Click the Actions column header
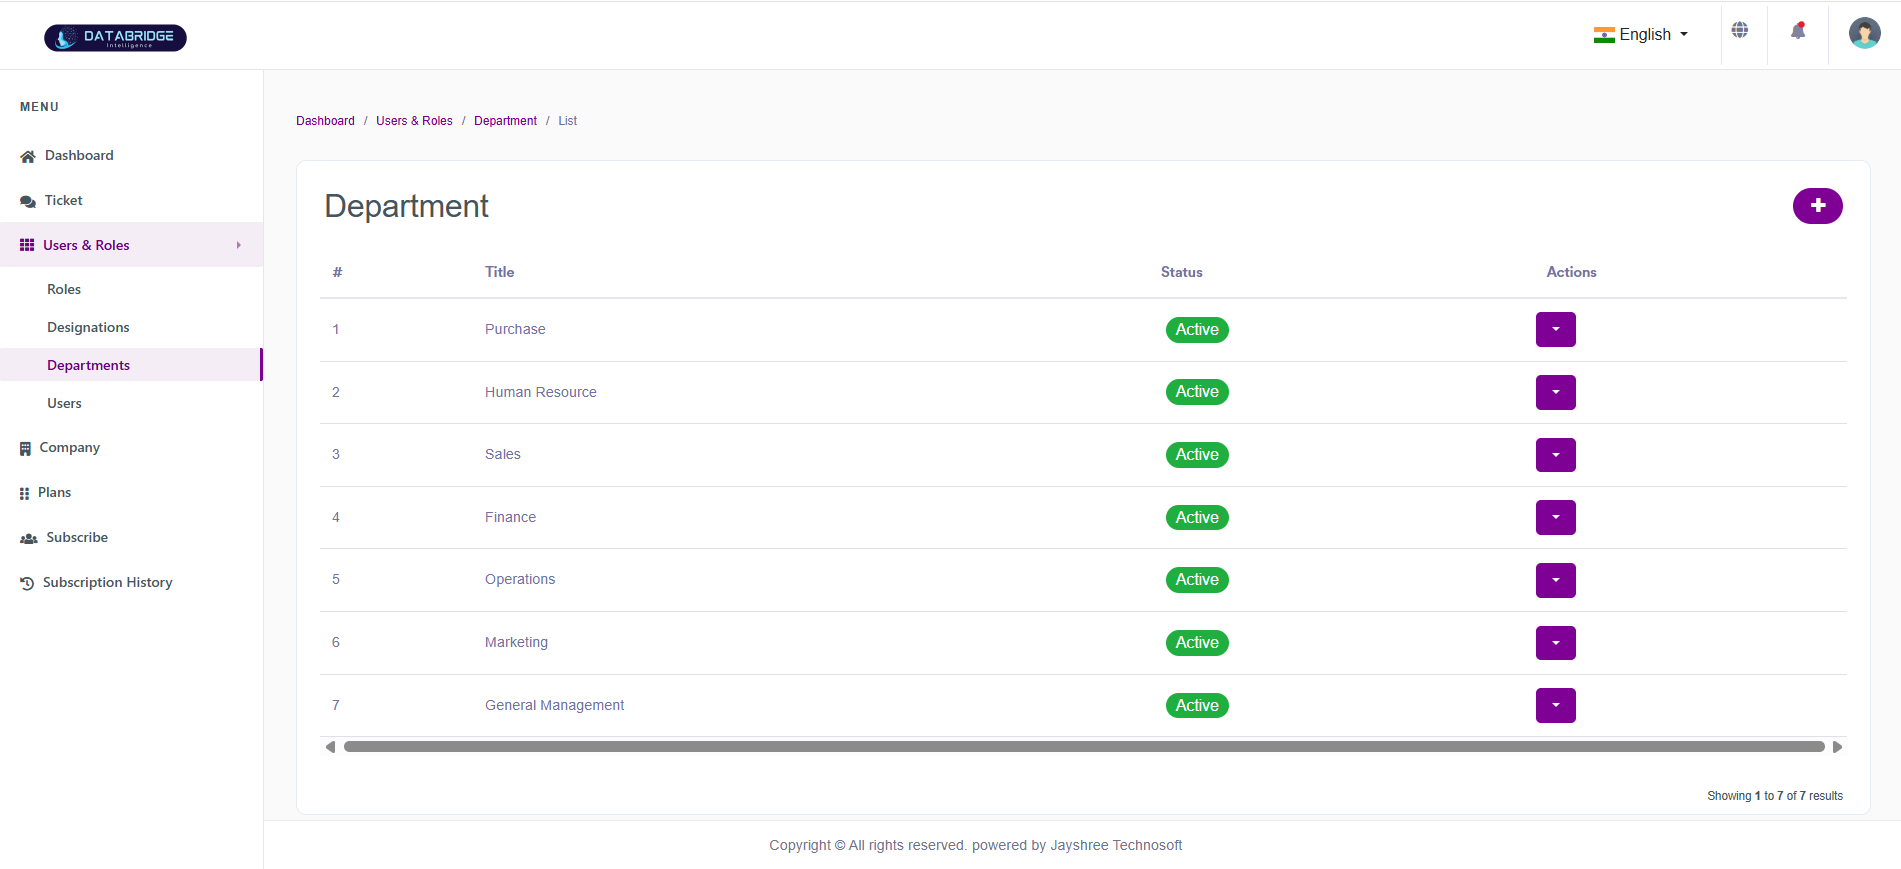 click(1571, 272)
